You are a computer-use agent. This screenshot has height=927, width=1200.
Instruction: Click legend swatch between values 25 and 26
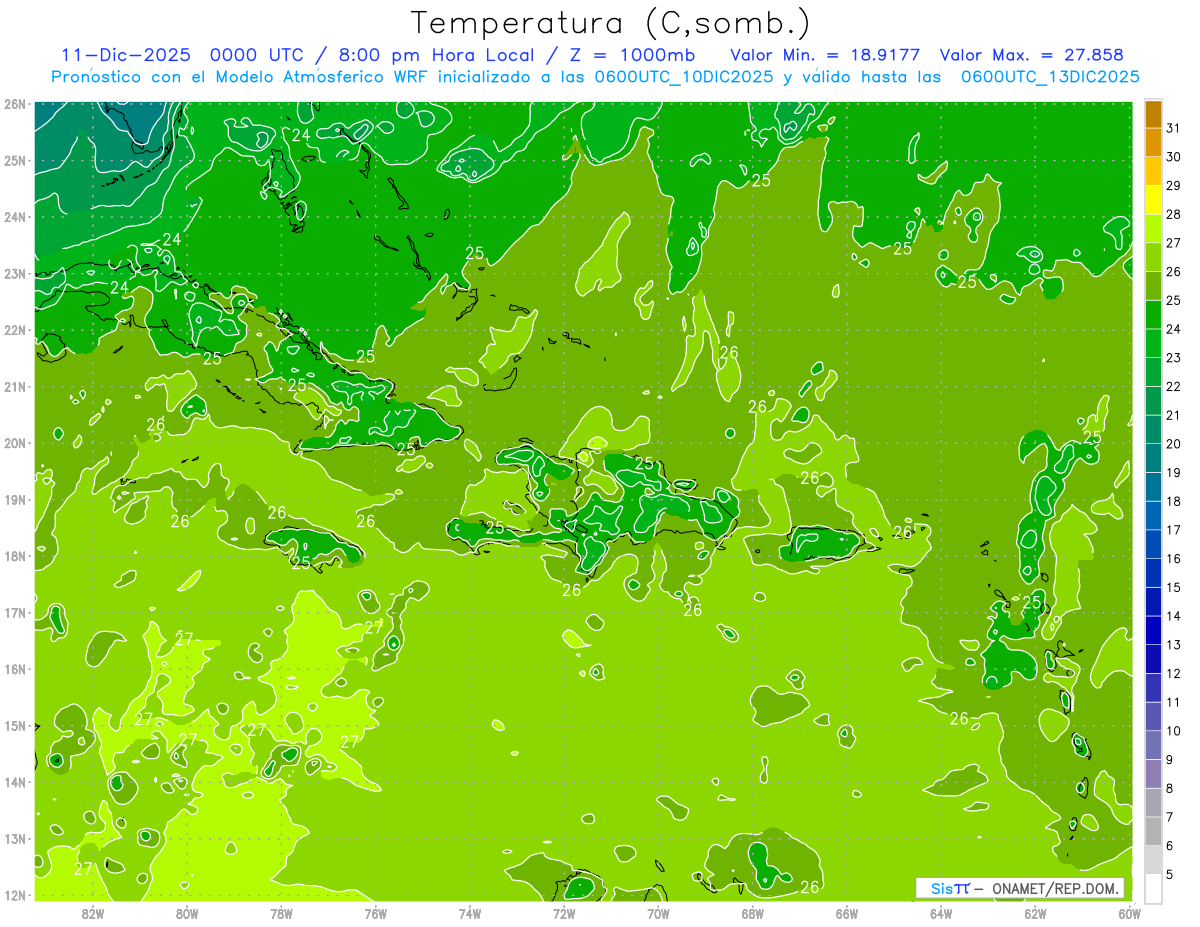click(1153, 286)
